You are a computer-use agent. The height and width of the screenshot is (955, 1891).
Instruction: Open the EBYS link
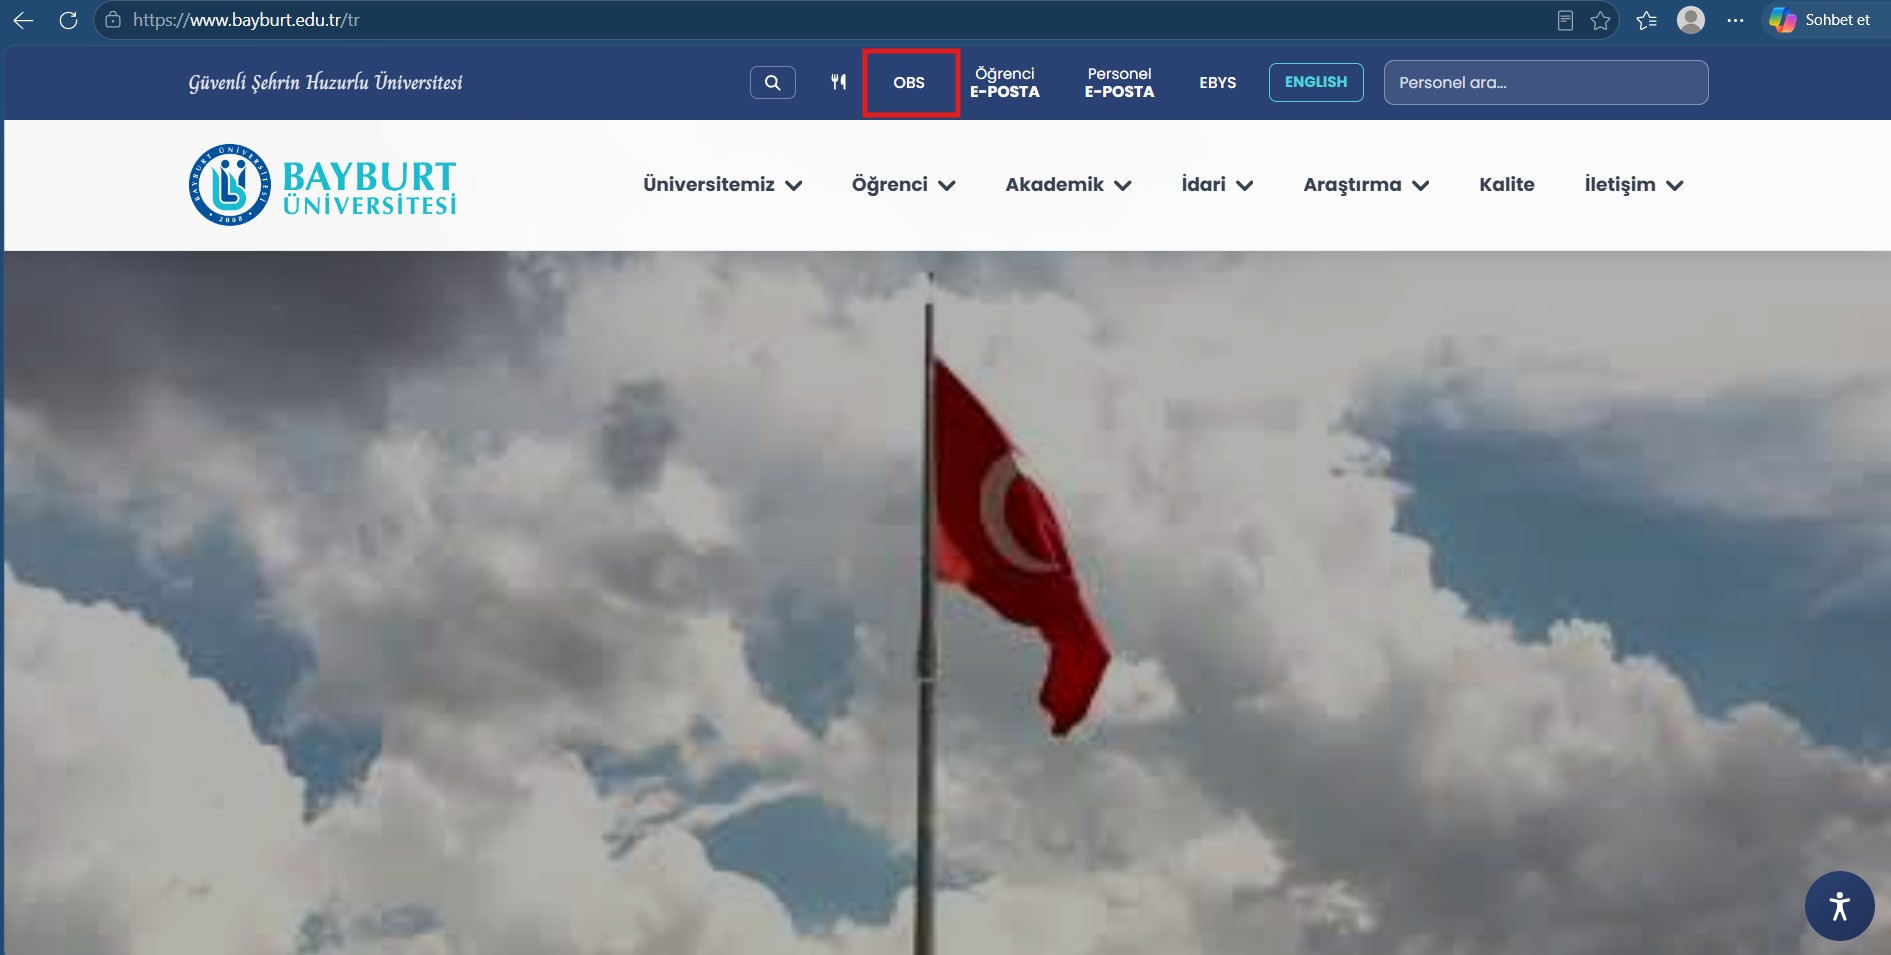[x=1218, y=83]
